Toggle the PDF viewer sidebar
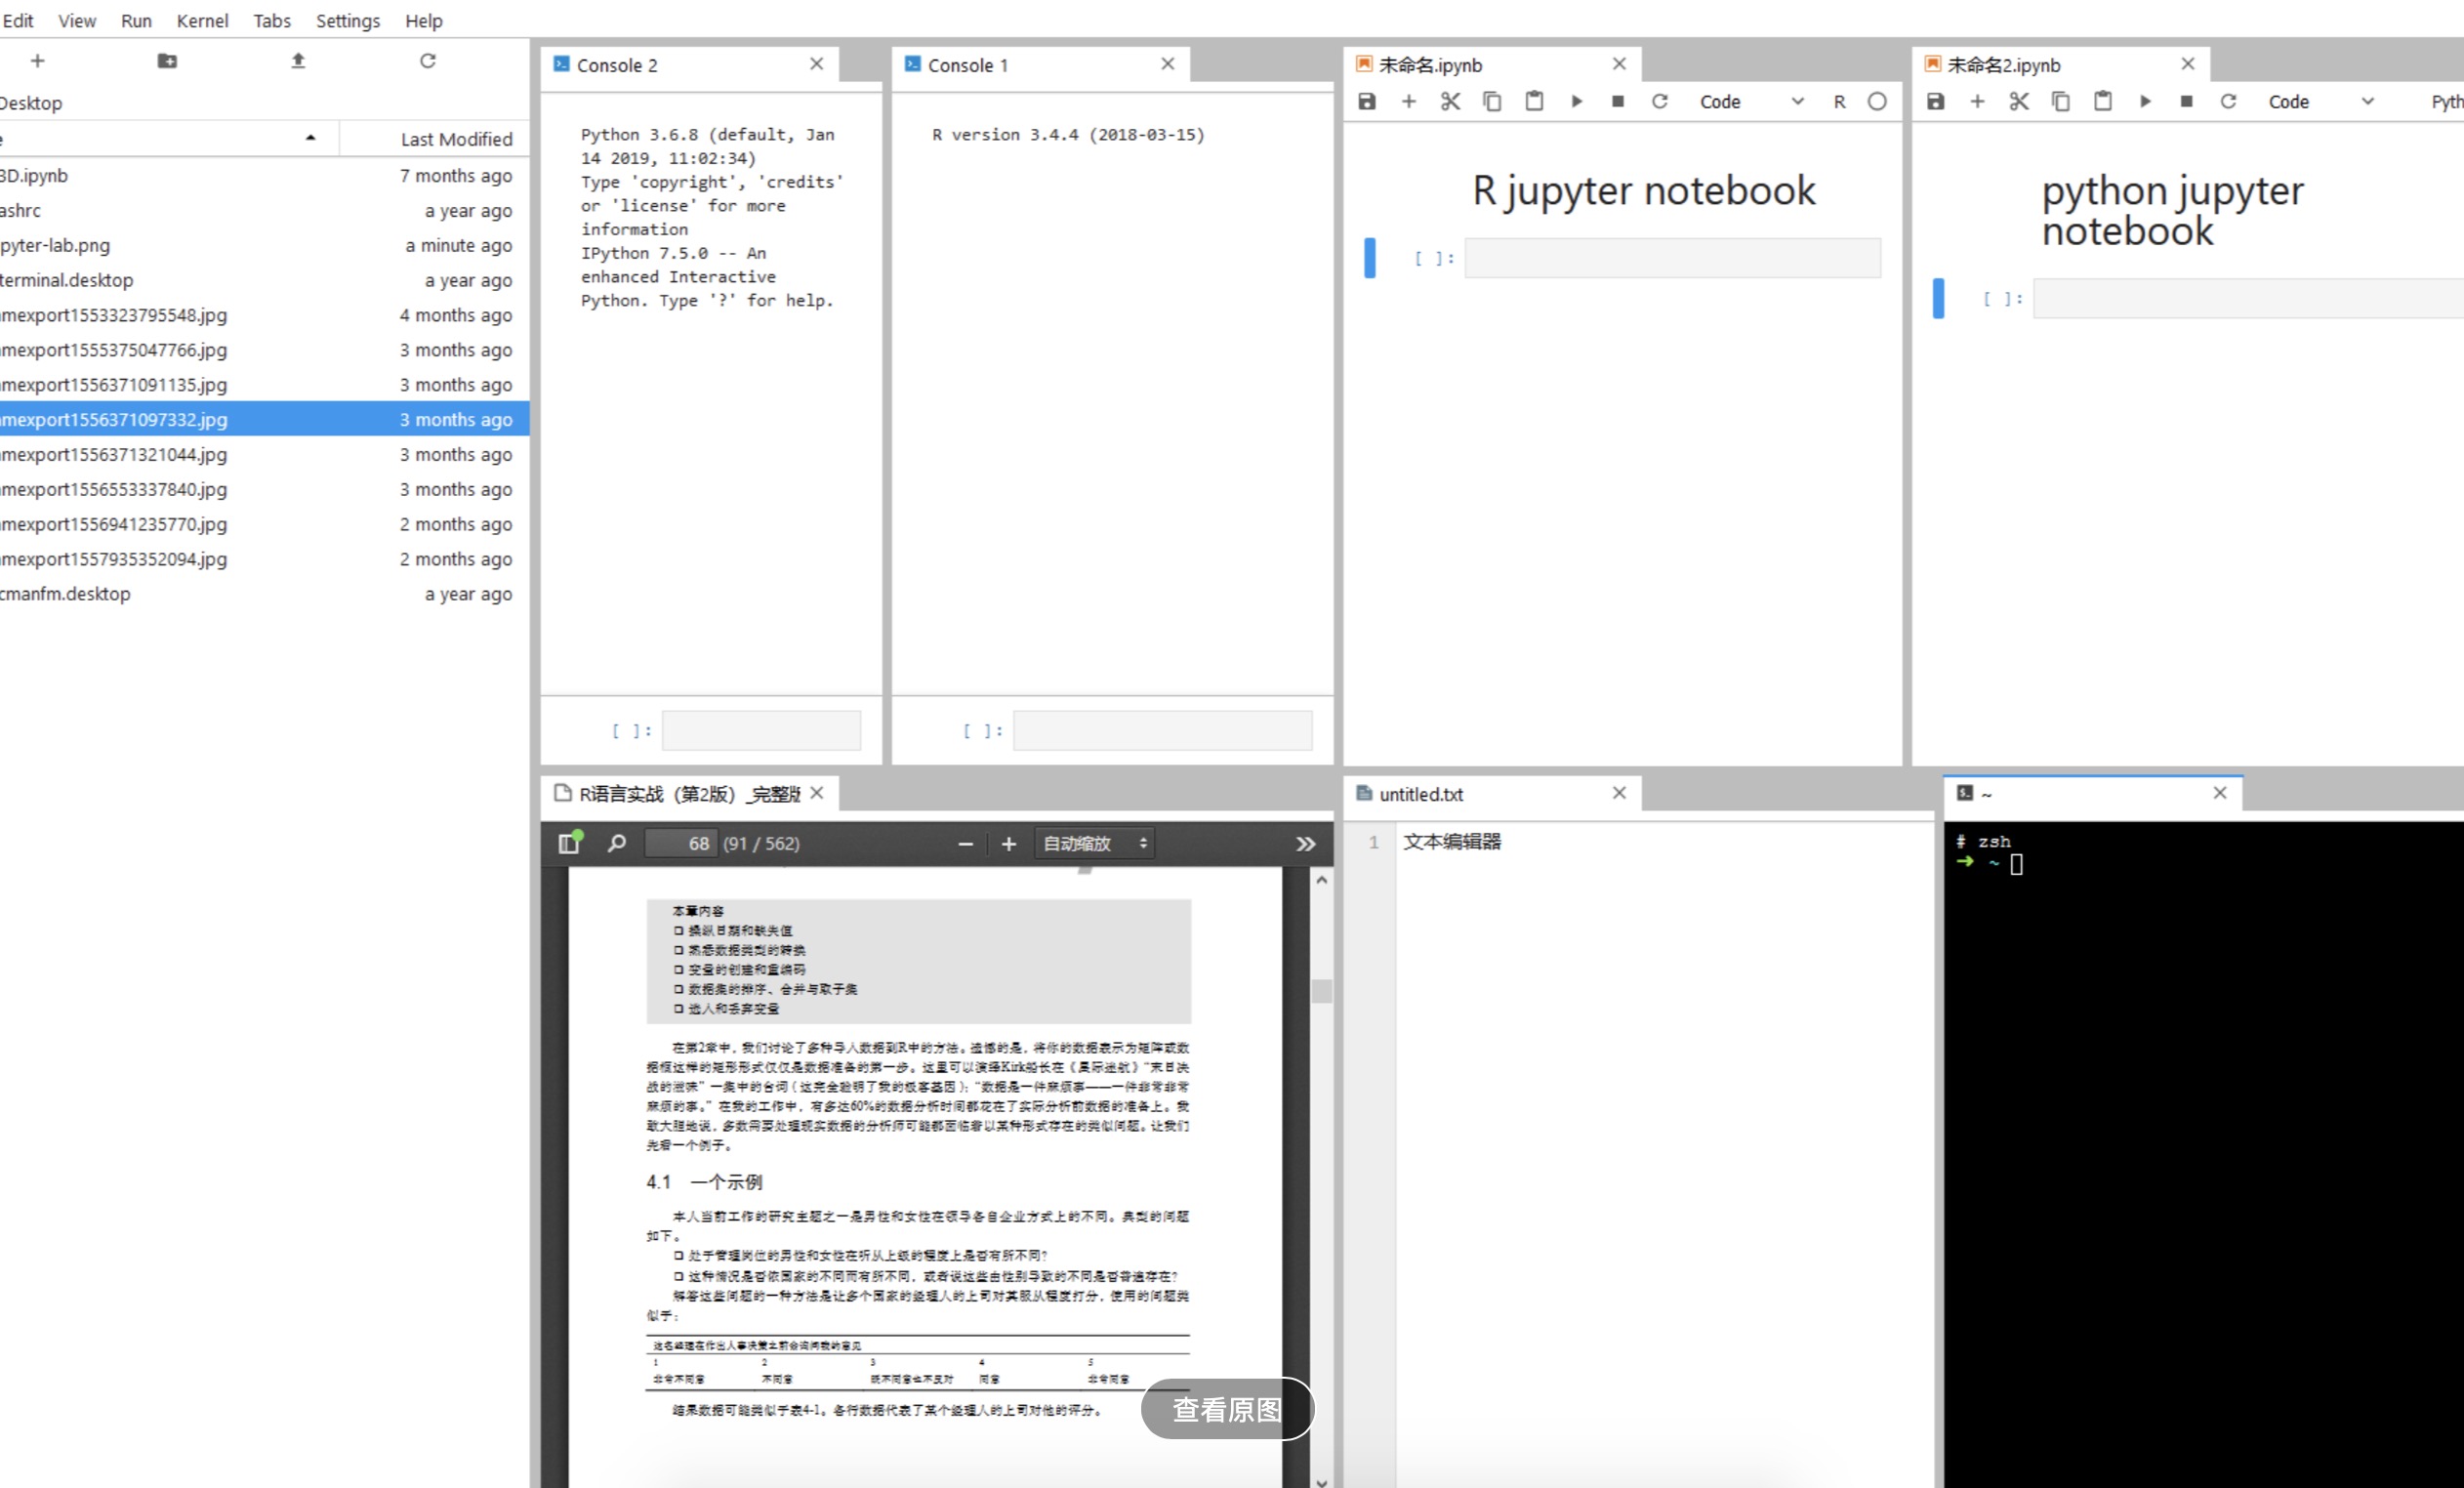Viewport: 2464px width, 1488px height. tap(569, 843)
